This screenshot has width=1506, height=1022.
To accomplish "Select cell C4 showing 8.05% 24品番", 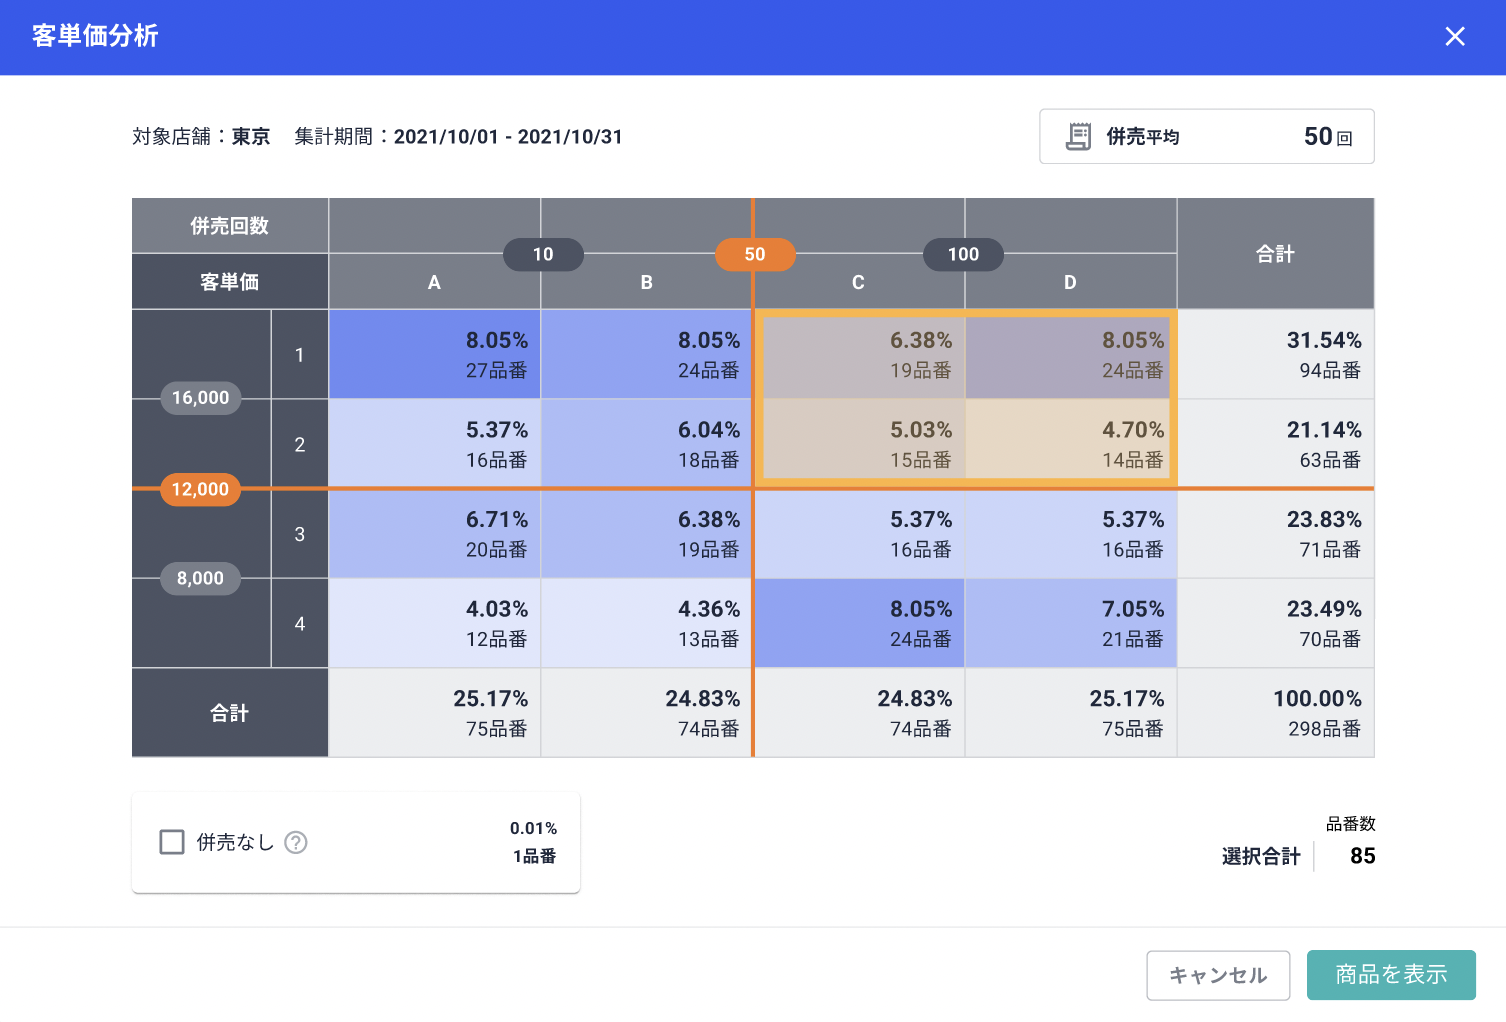I will click(860, 623).
